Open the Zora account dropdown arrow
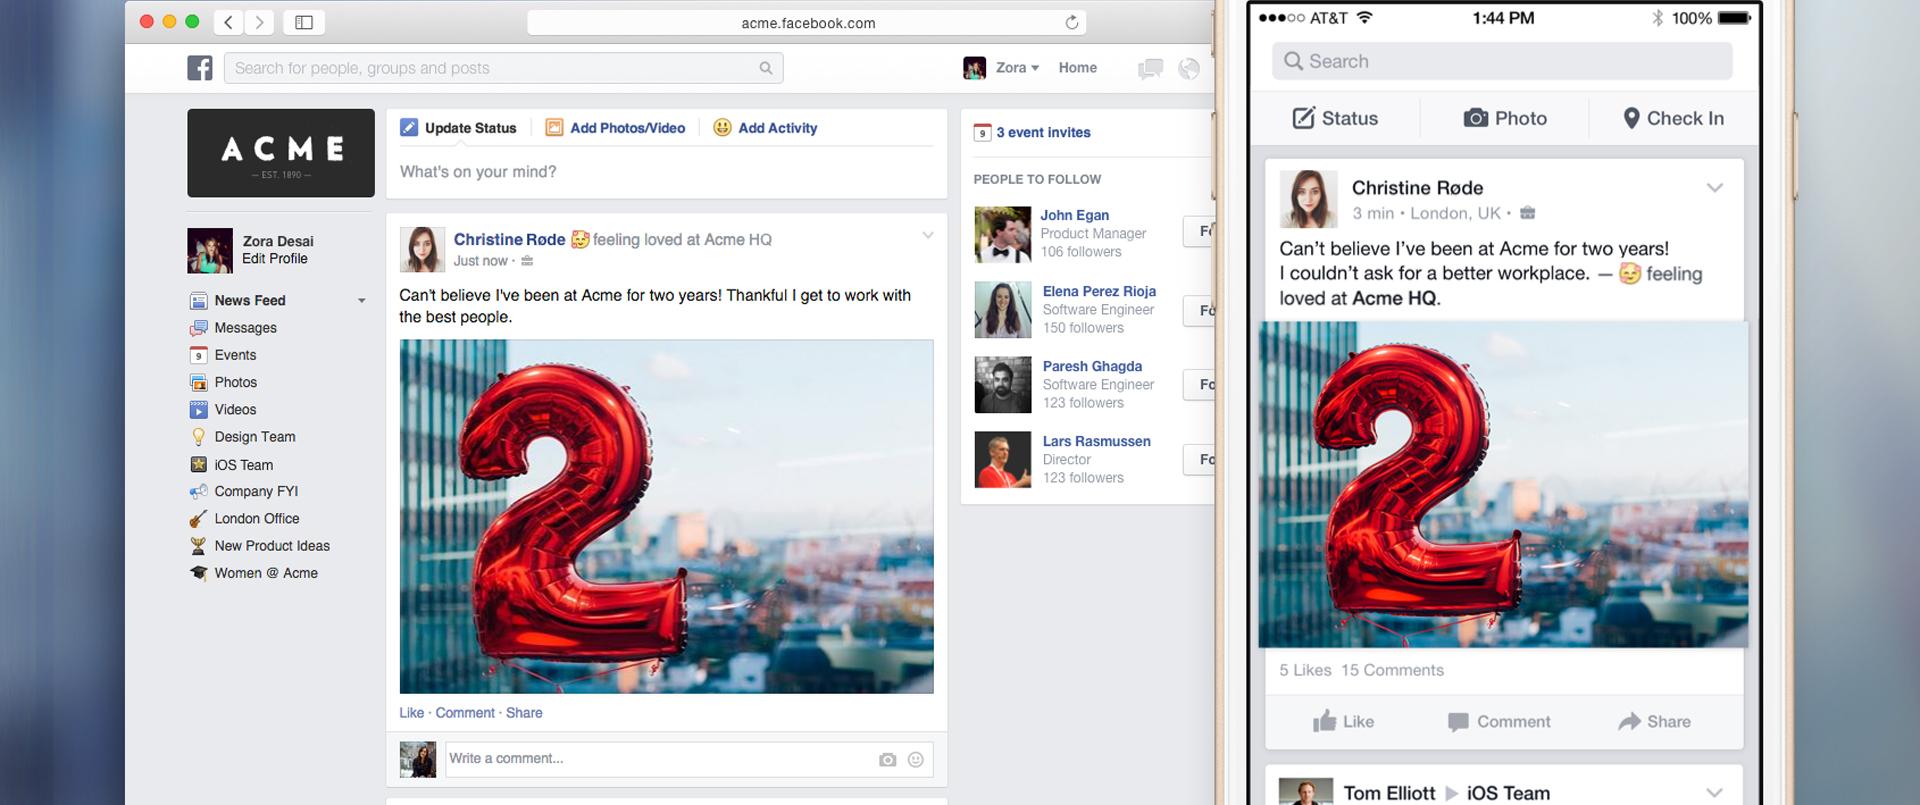The image size is (1920, 805). pyautogui.click(x=1035, y=68)
